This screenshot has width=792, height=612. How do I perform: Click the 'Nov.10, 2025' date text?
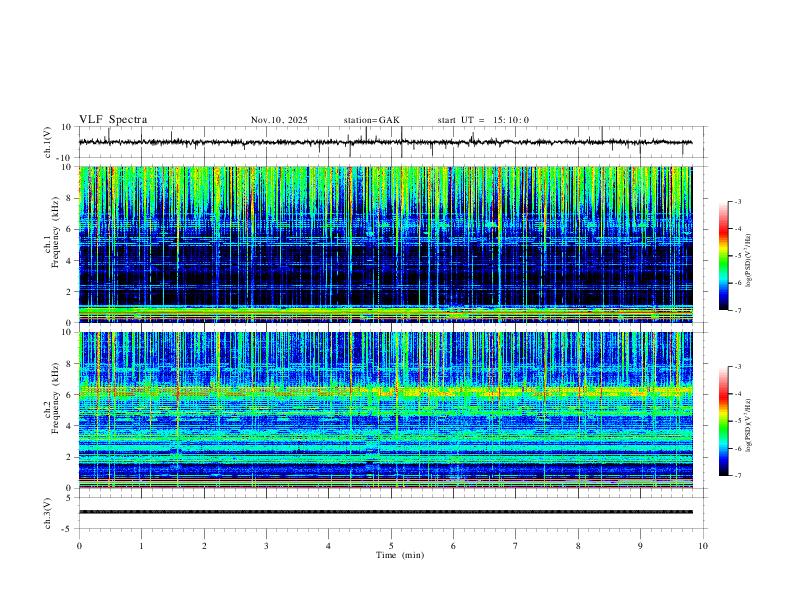click(x=279, y=120)
